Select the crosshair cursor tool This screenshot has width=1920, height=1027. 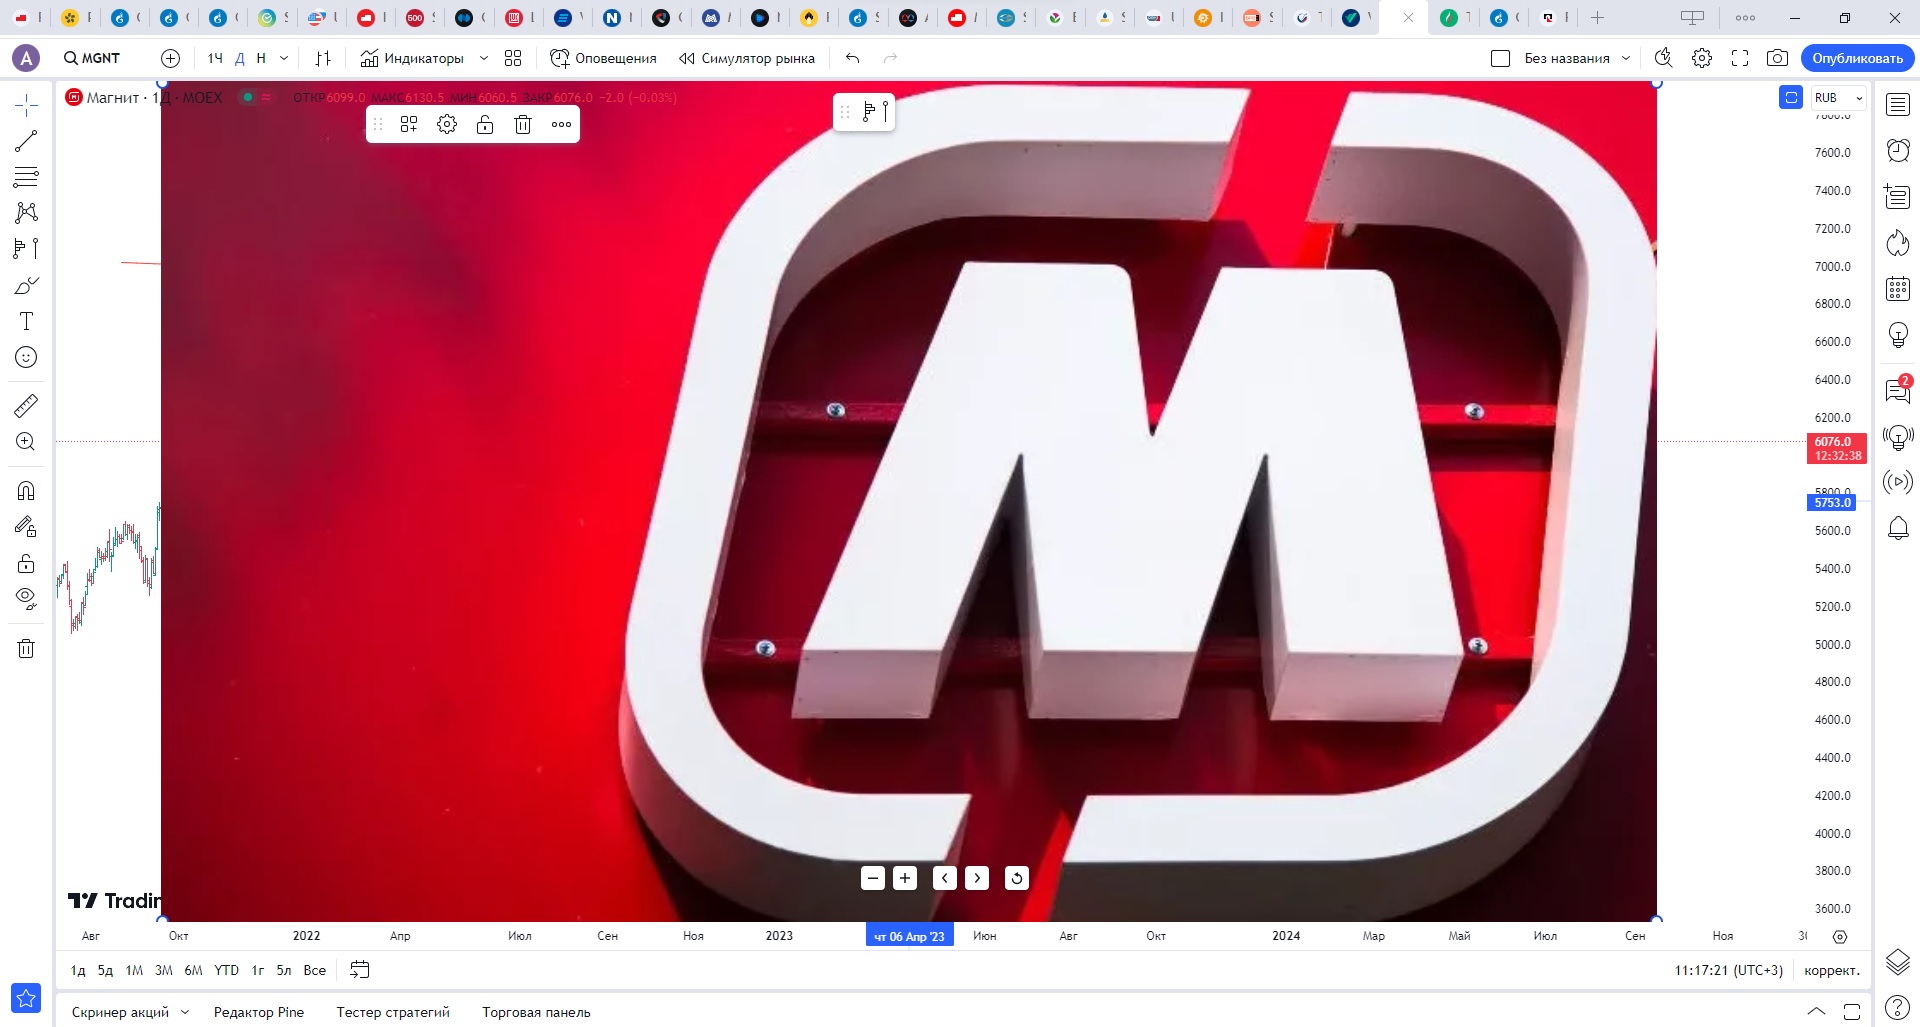(x=26, y=105)
